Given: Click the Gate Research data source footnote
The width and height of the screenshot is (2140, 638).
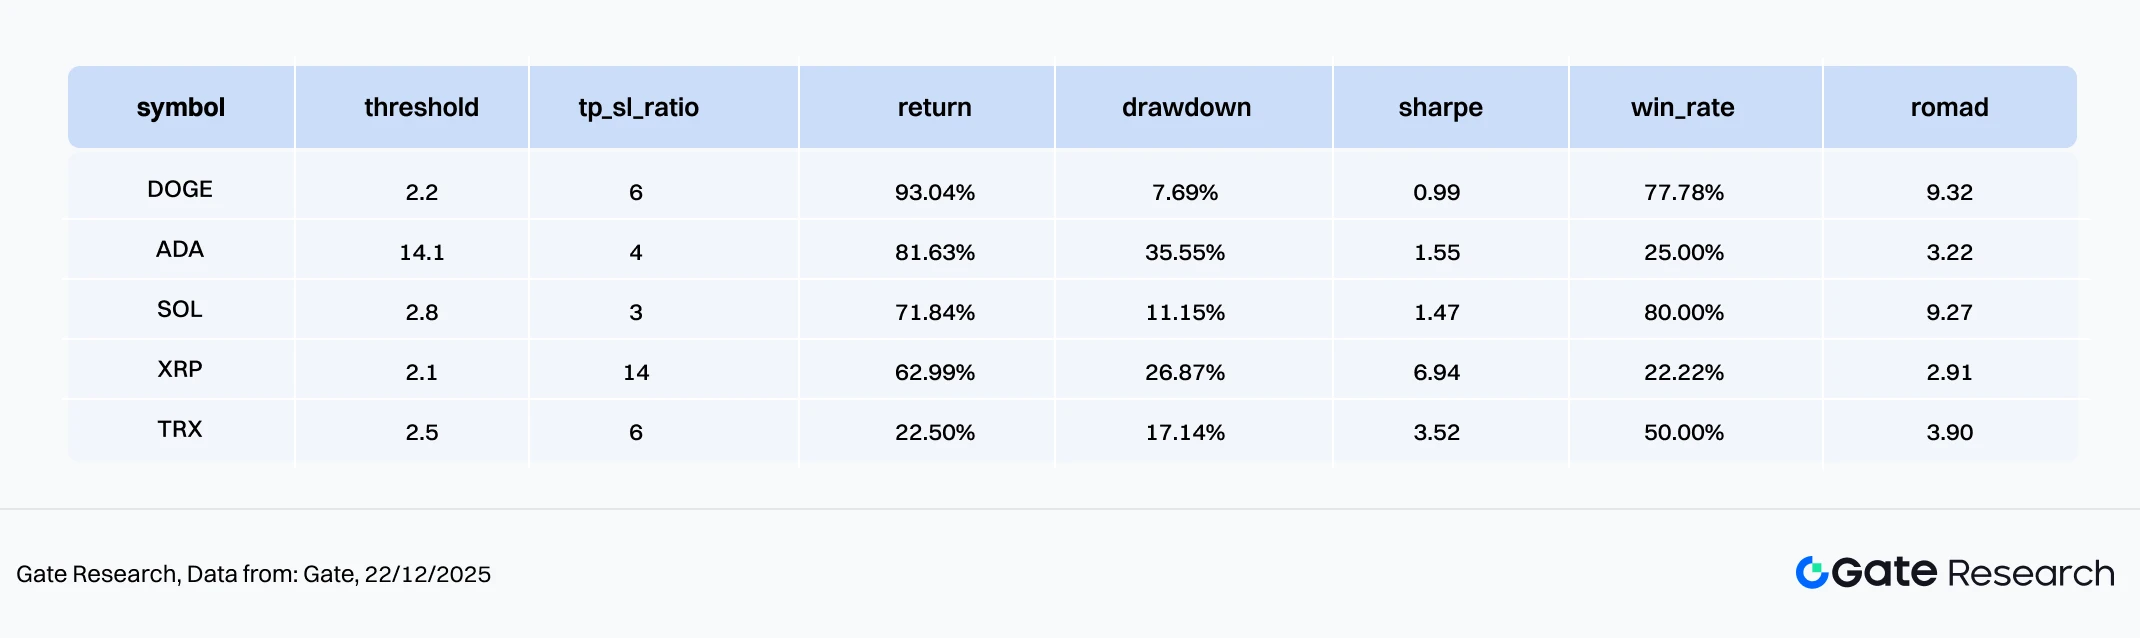Looking at the screenshot, I should [253, 574].
